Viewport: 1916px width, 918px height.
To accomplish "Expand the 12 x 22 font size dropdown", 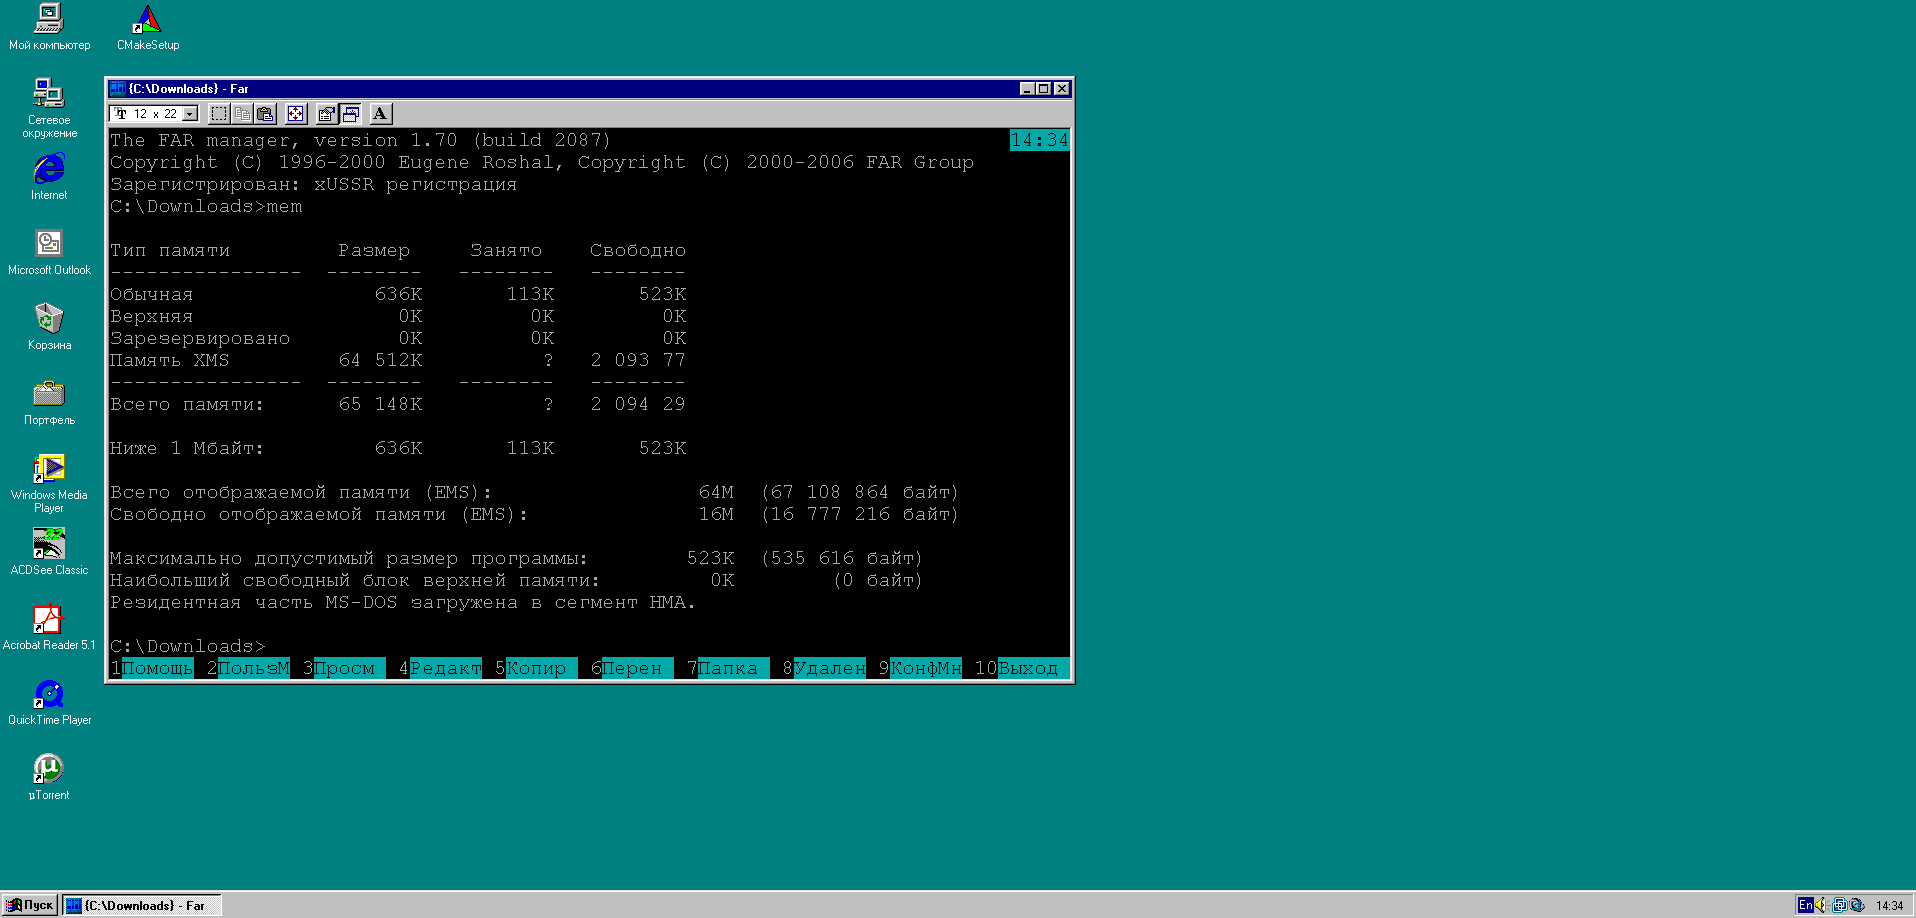I will click(190, 114).
